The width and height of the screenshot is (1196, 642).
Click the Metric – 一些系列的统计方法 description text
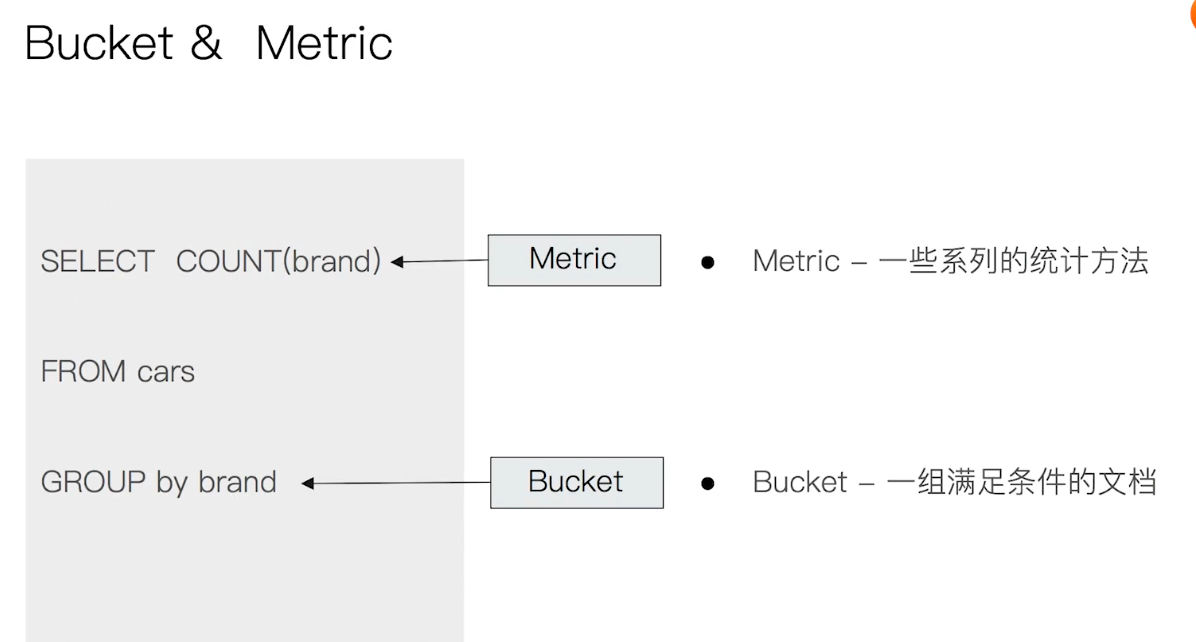(x=950, y=261)
